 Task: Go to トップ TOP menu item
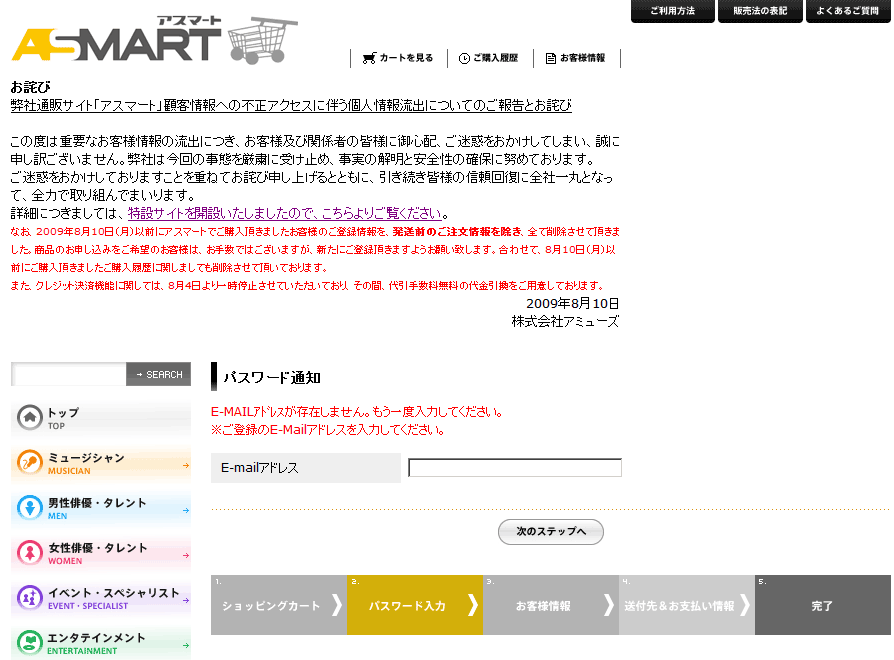pos(101,418)
